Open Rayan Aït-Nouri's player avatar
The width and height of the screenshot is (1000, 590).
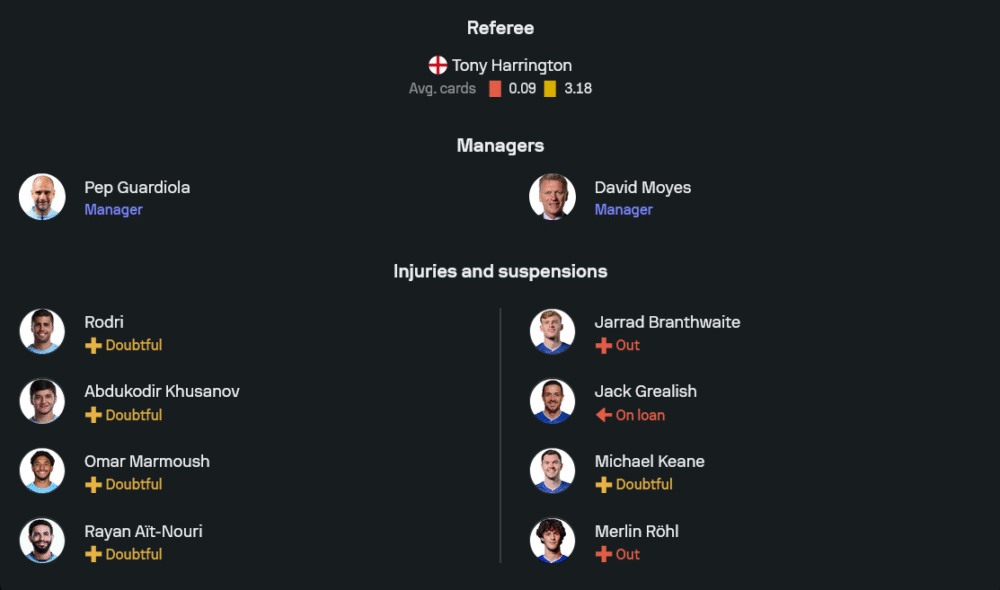[x=42, y=541]
